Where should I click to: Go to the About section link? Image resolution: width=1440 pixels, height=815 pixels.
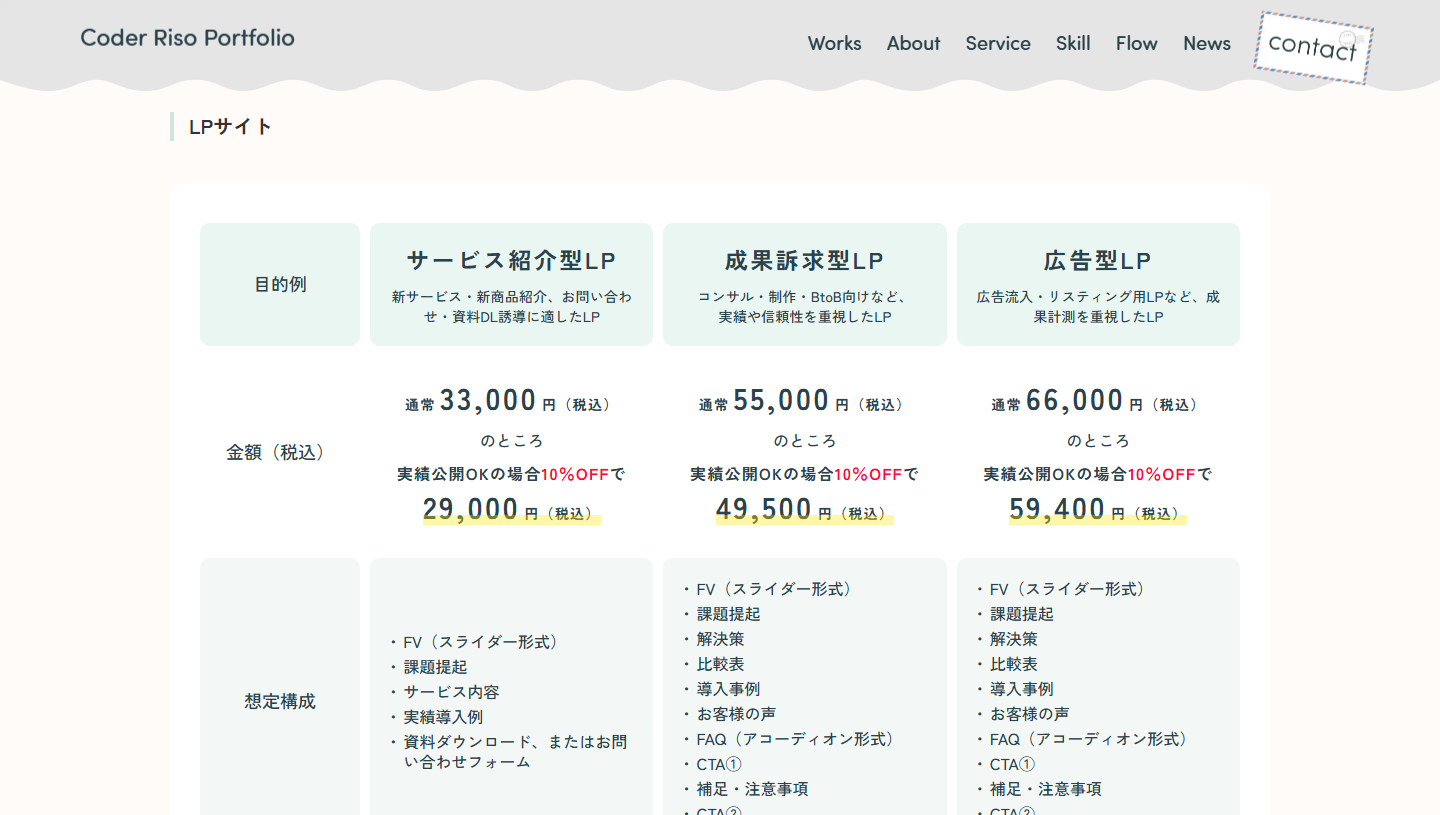coord(913,43)
